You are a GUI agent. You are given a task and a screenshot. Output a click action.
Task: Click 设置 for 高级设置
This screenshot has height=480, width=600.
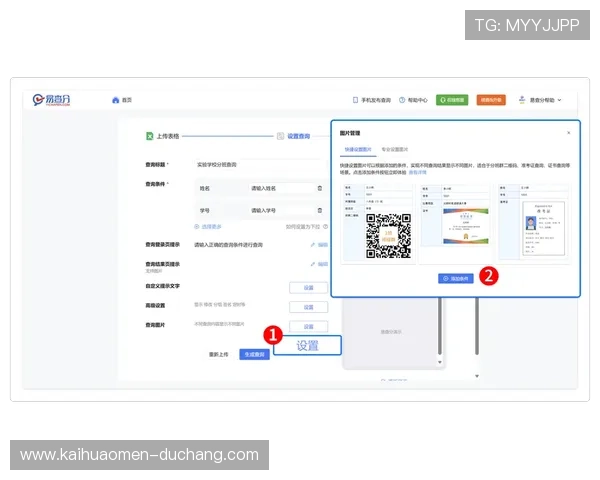coord(308,307)
